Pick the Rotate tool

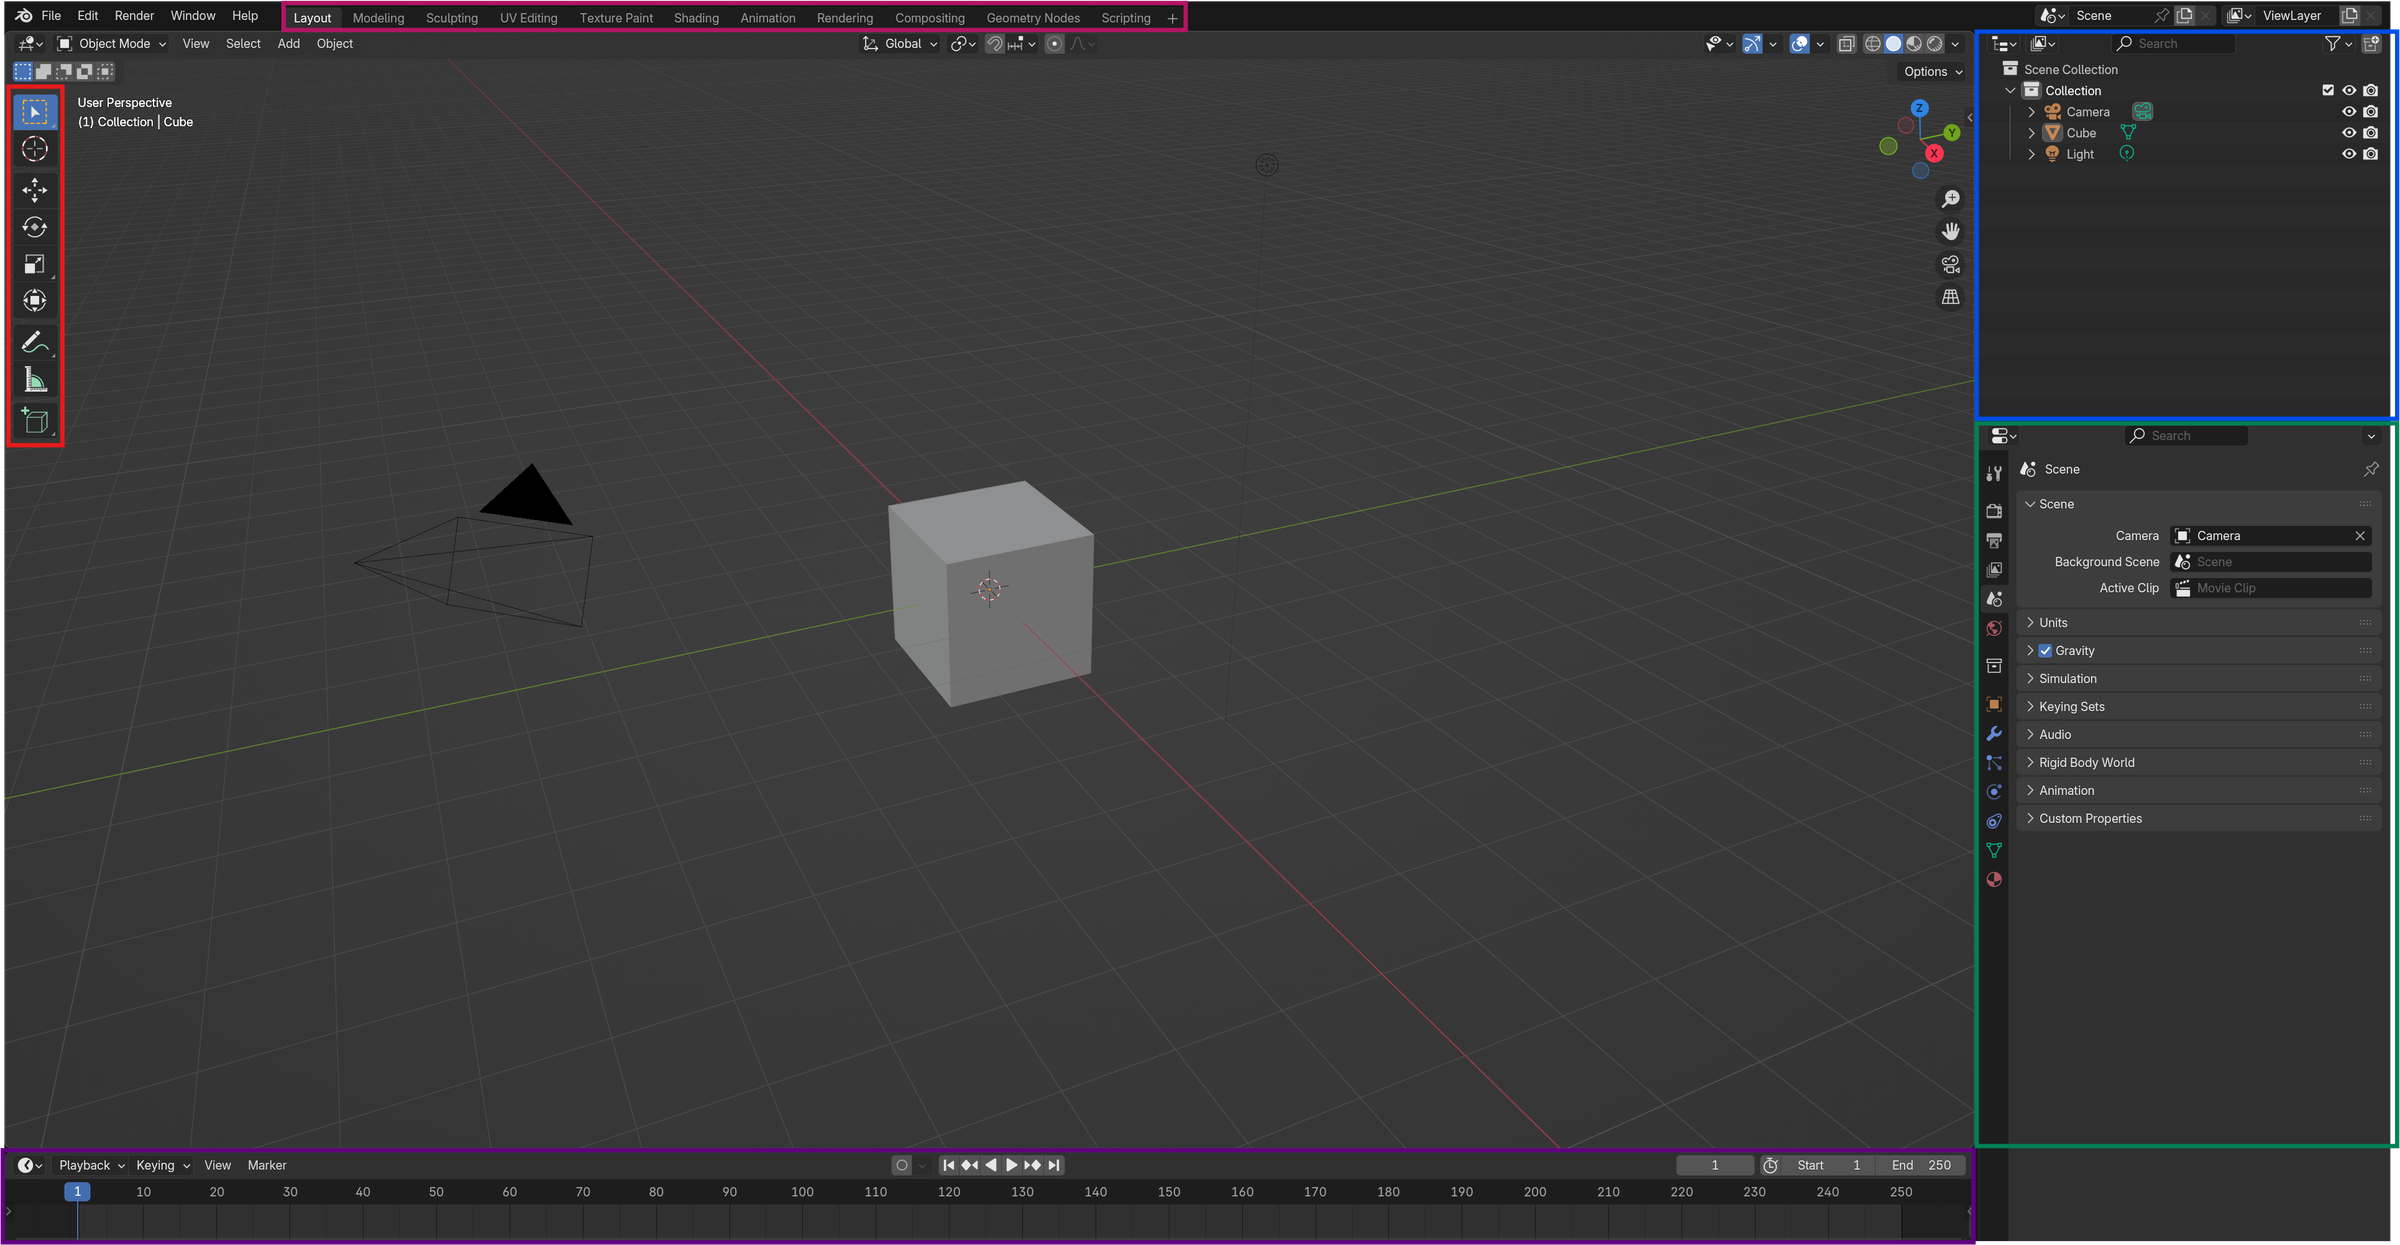click(x=35, y=227)
